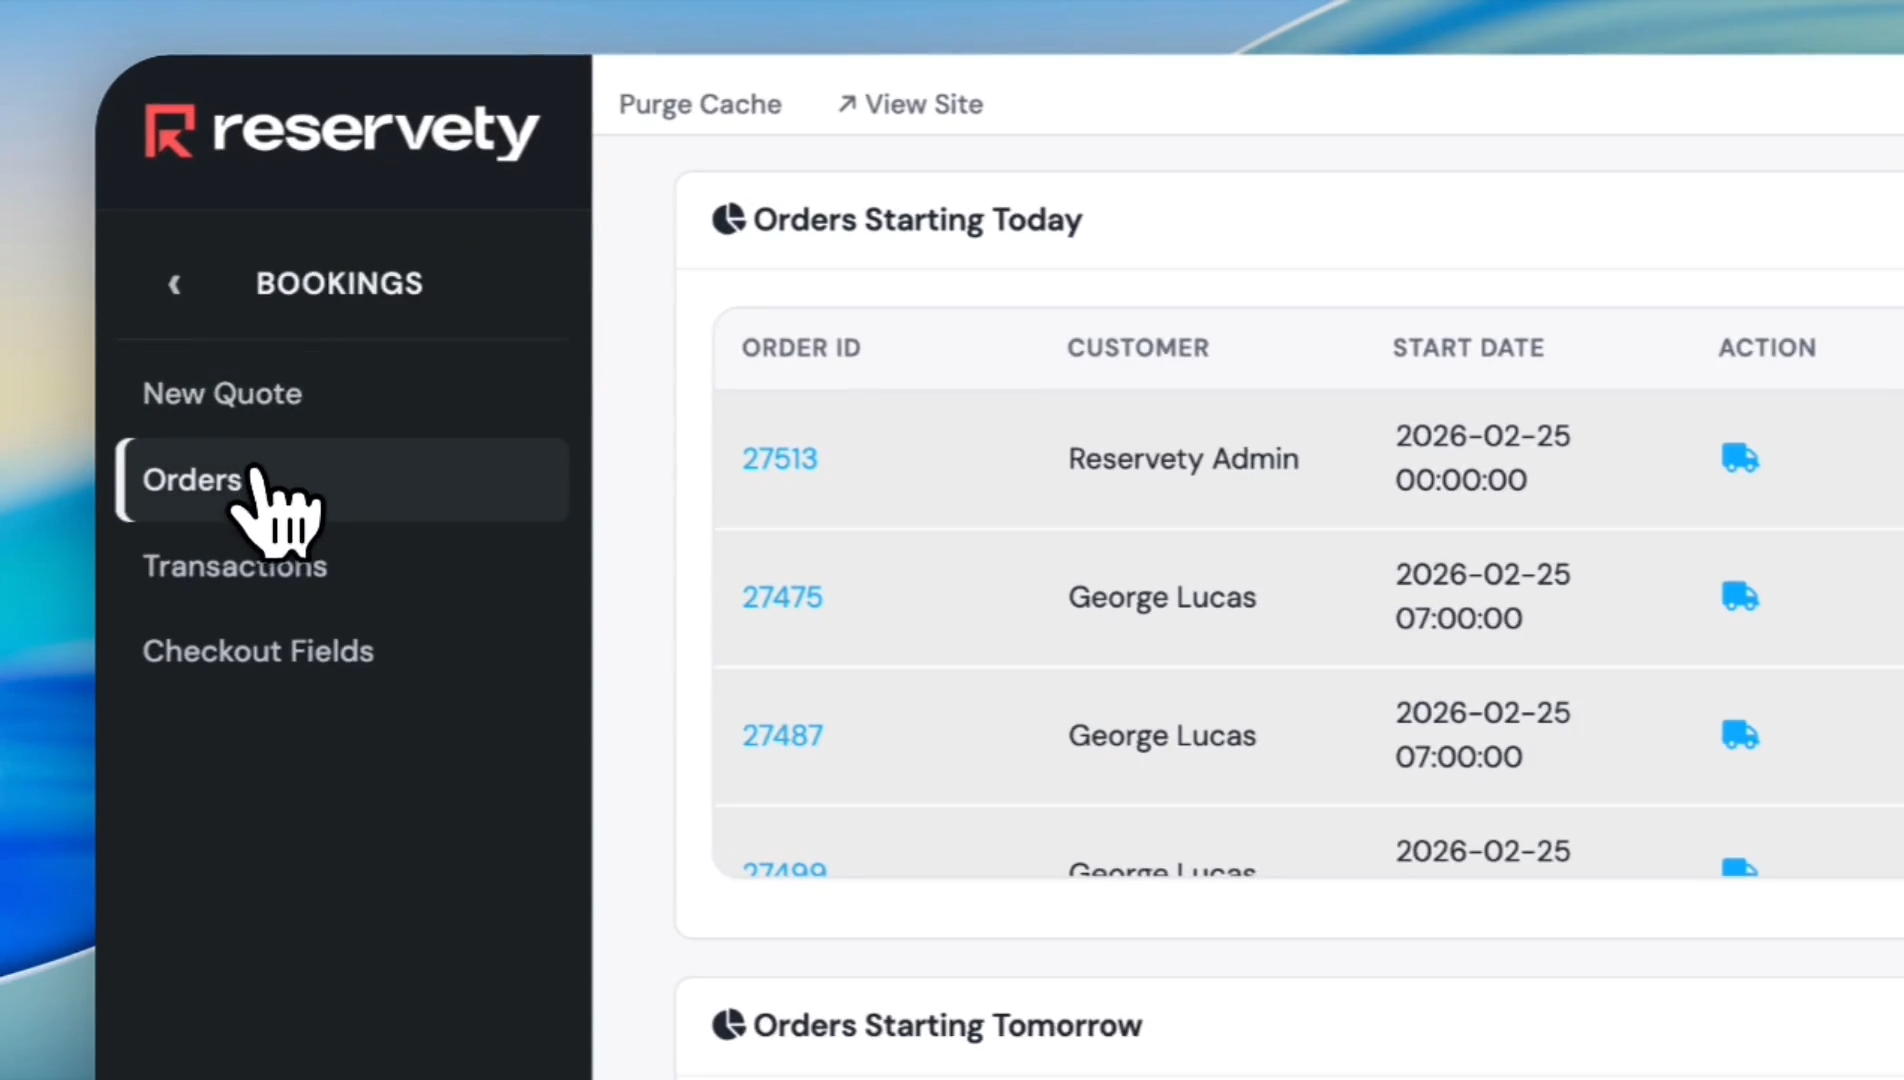Image resolution: width=1904 pixels, height=1080 pixels.
Task: Click the truck icon for order 27487
Action: coord(1740,735)
